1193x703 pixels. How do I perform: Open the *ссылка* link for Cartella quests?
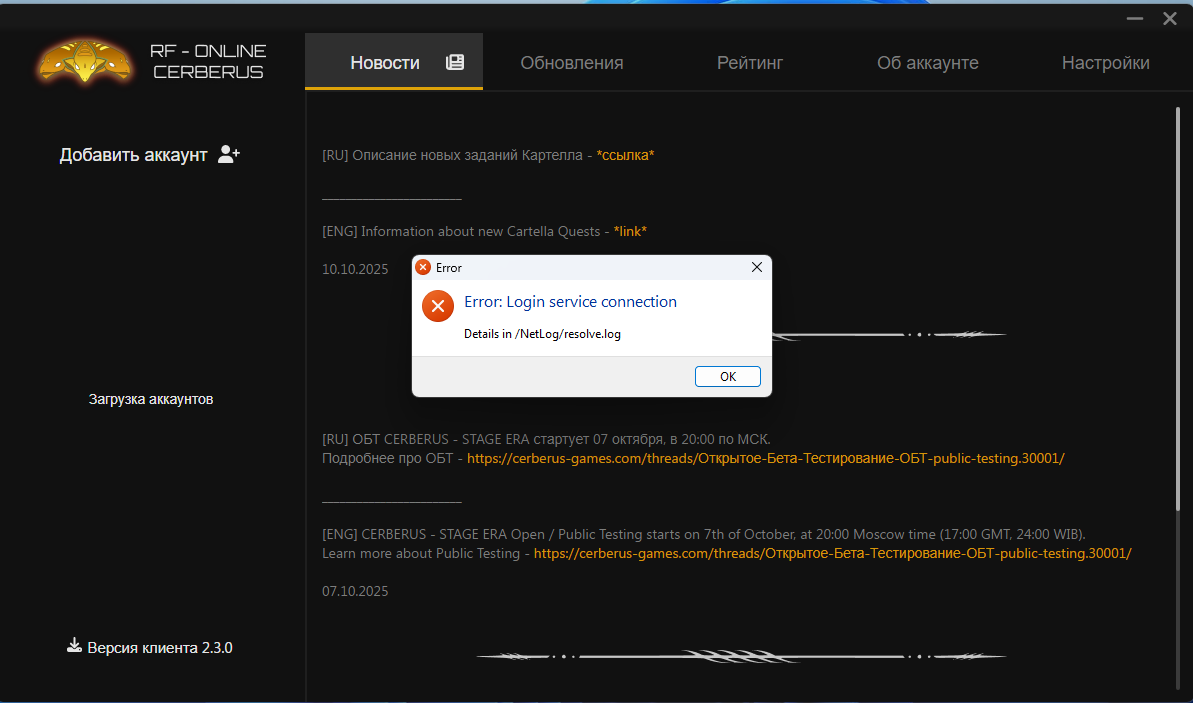click(625, 155)
